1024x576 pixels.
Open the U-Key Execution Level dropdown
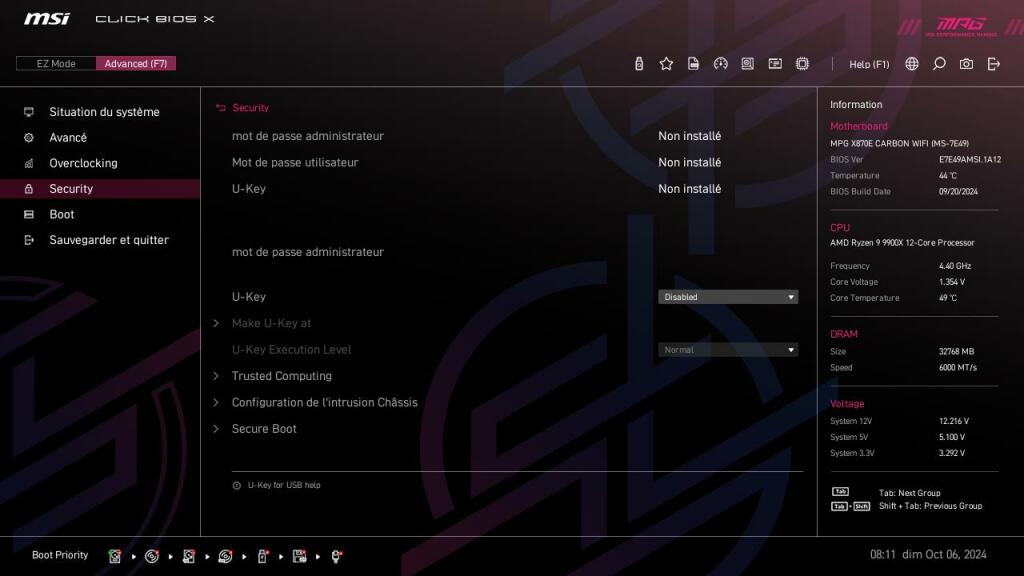[x=728, y=349]
